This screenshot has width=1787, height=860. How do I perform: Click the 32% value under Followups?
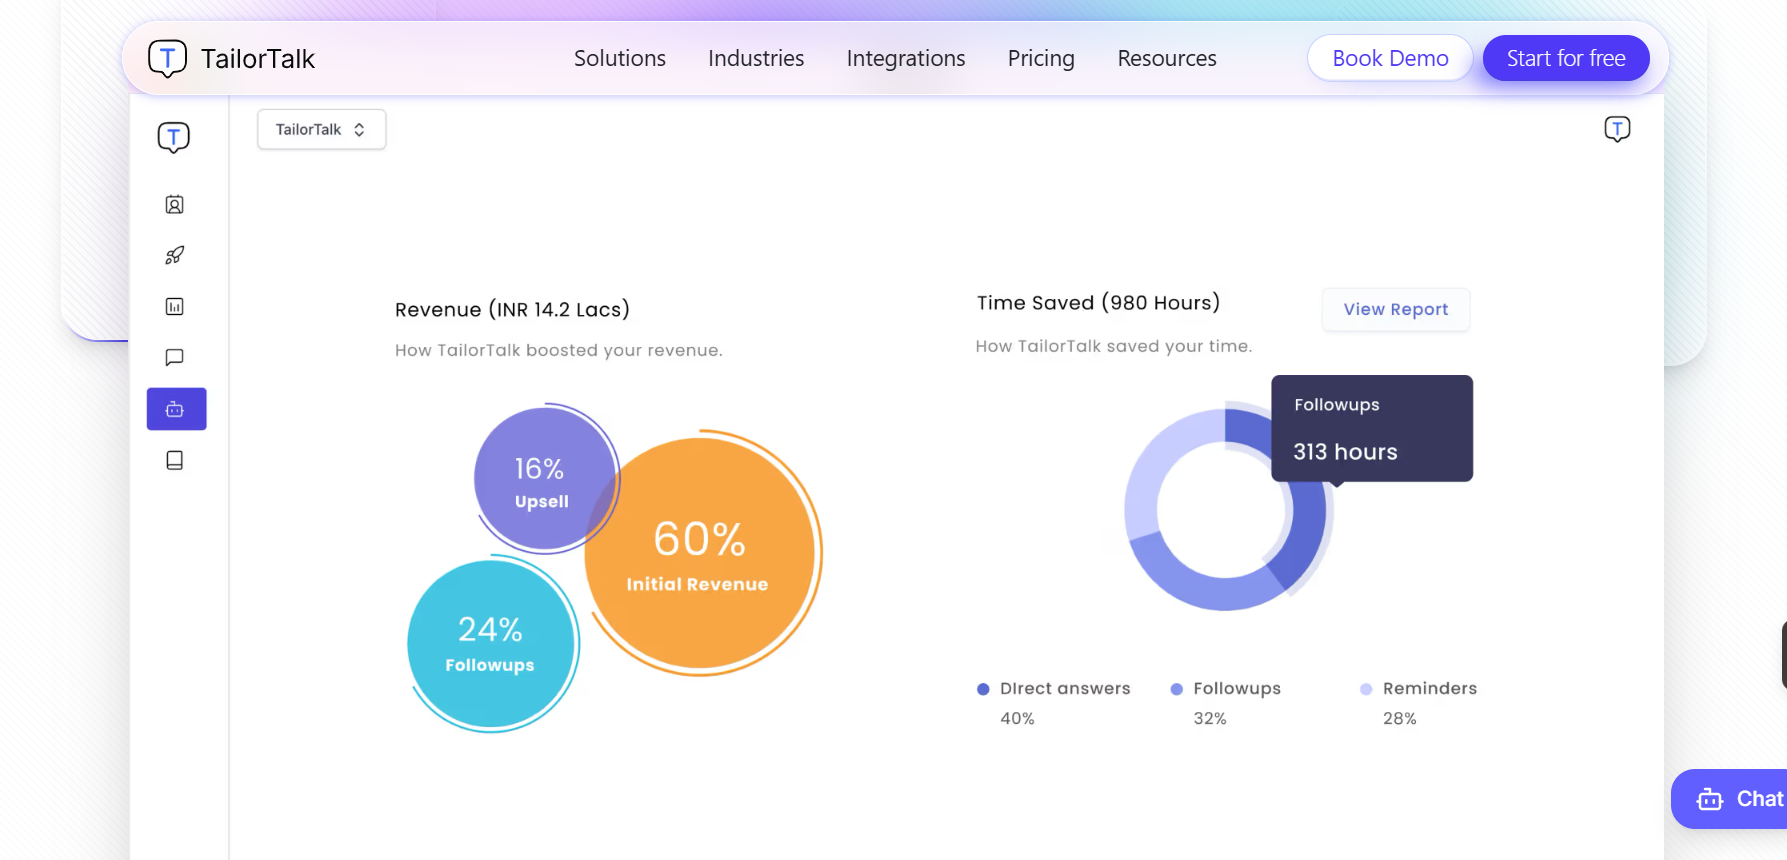click(1210, 719)
